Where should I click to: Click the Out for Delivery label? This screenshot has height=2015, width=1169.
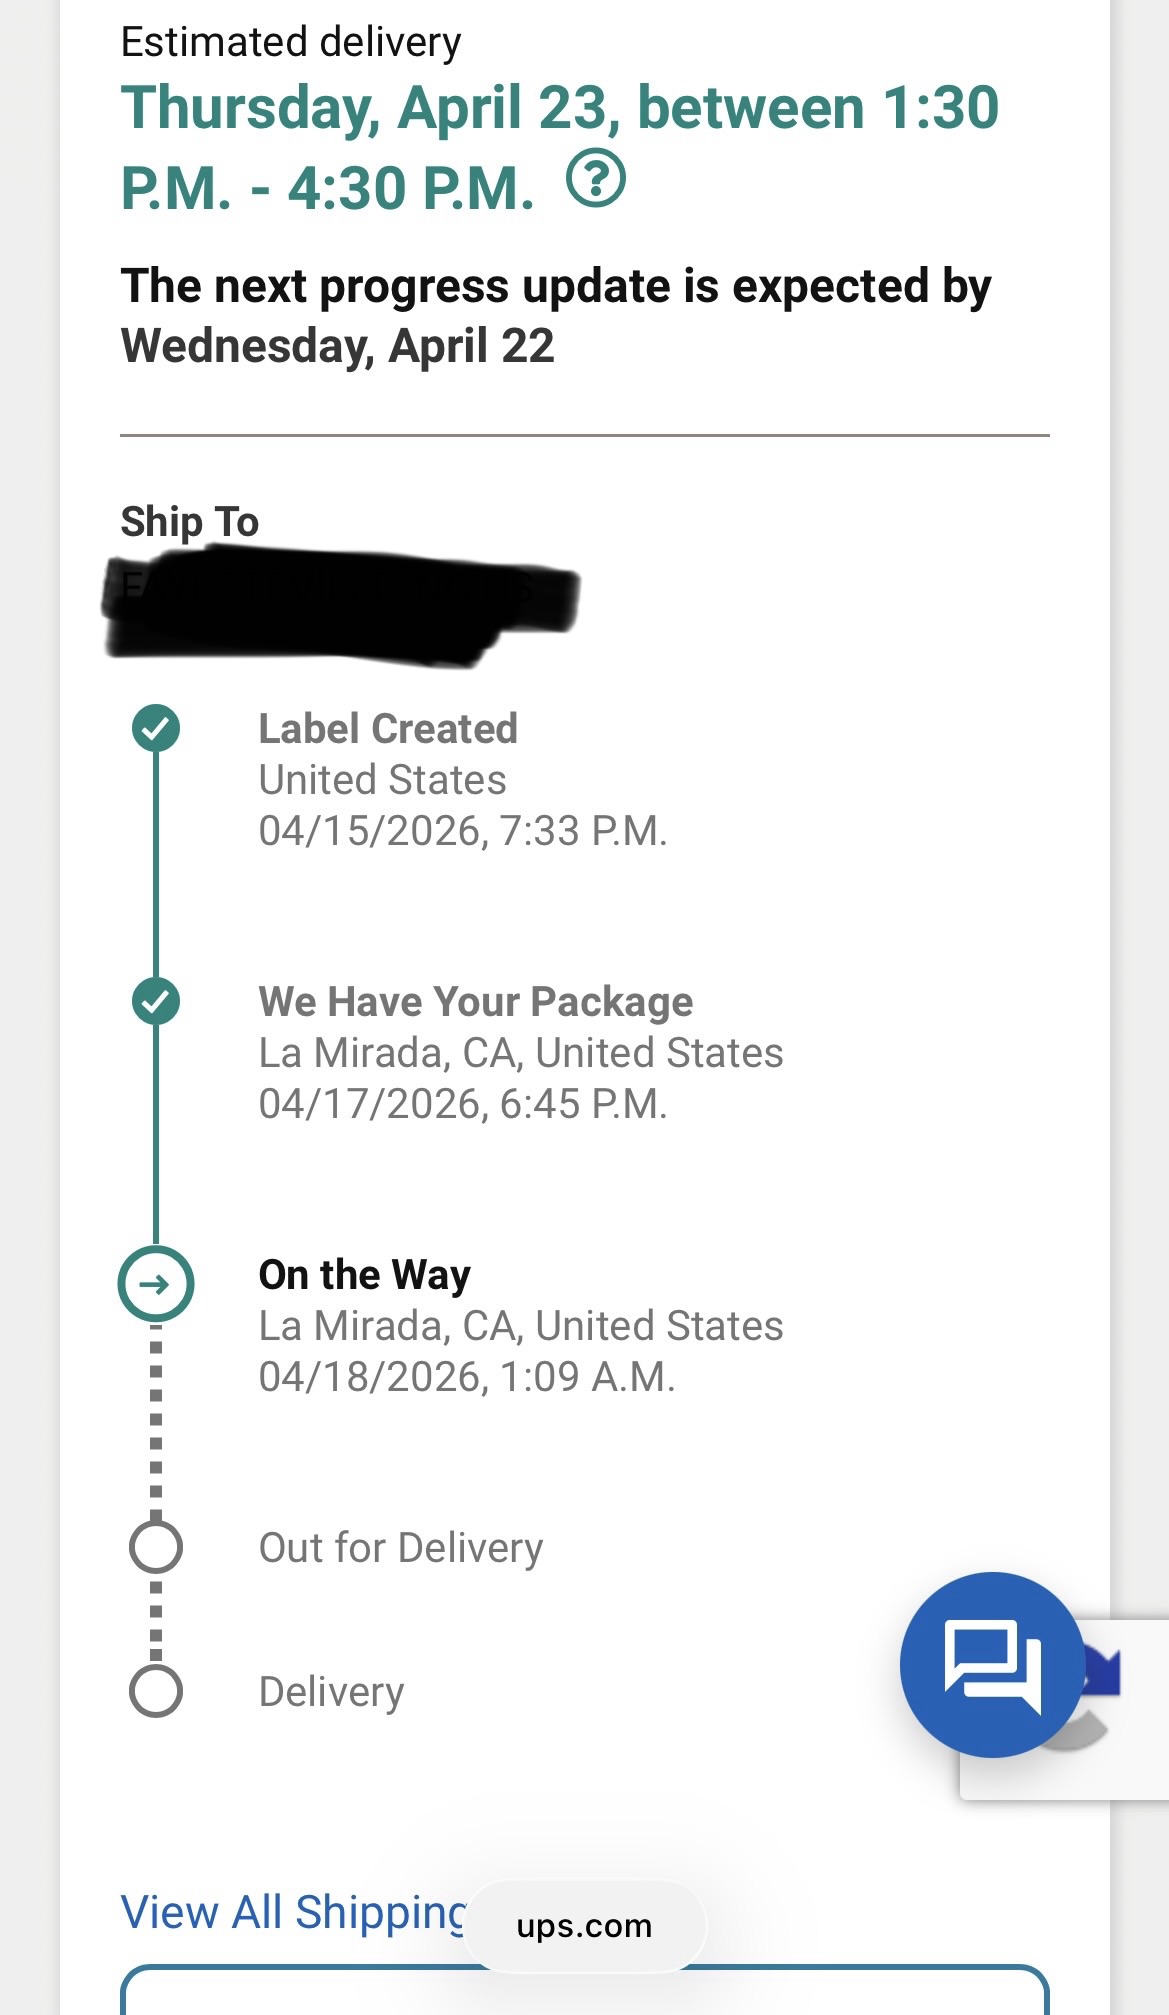[x=401, y=1548]
